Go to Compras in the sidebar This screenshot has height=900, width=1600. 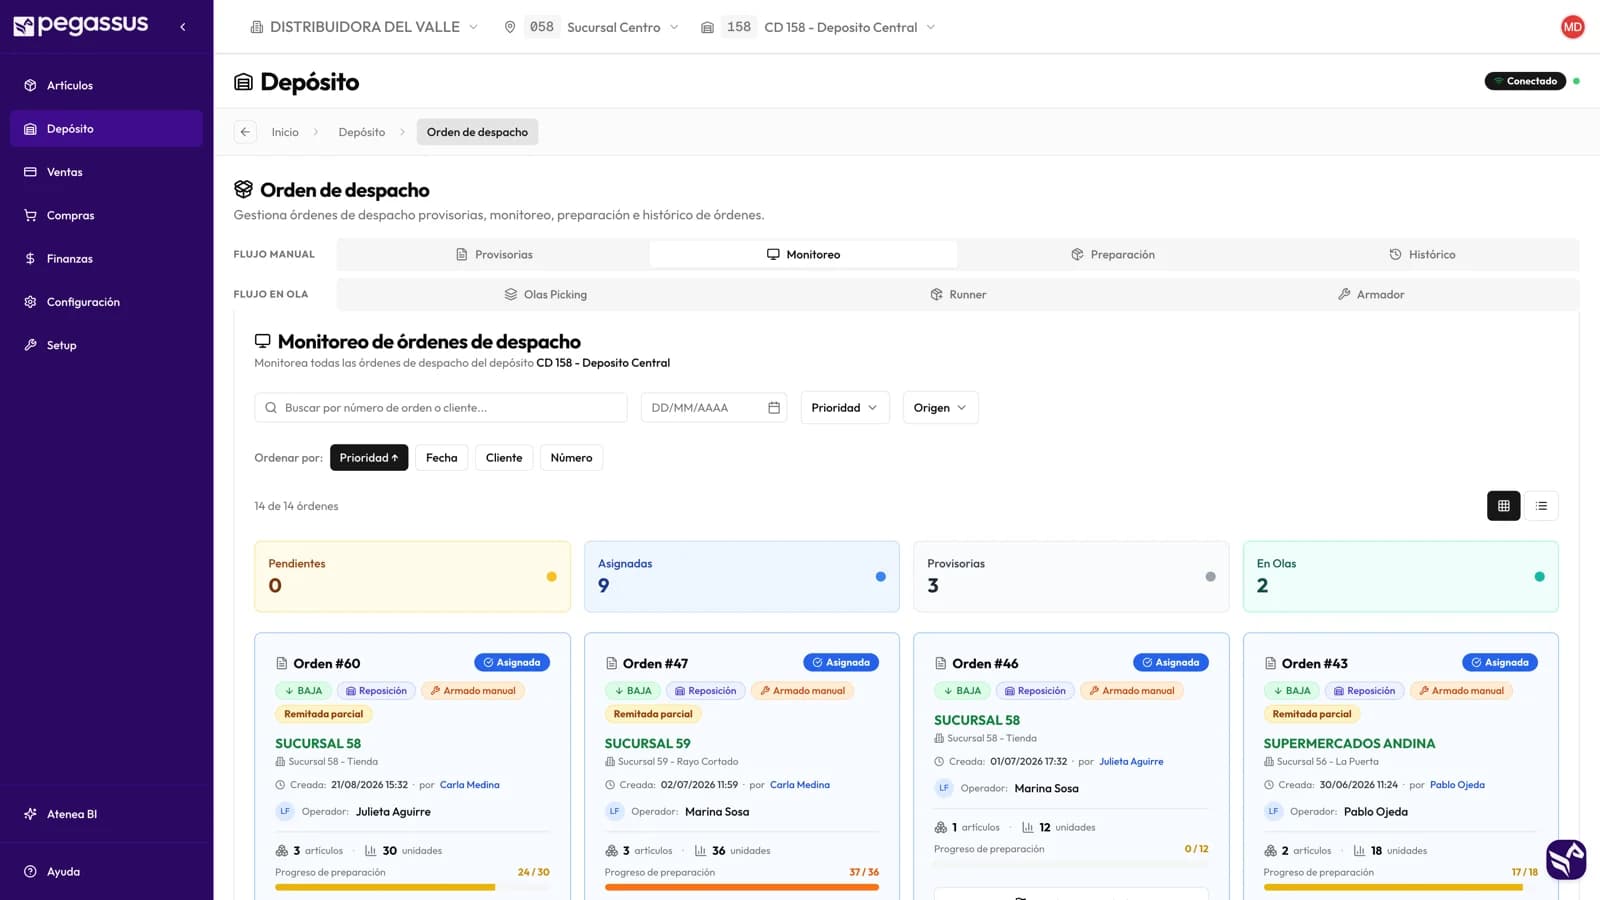click(x=106, y=215)
